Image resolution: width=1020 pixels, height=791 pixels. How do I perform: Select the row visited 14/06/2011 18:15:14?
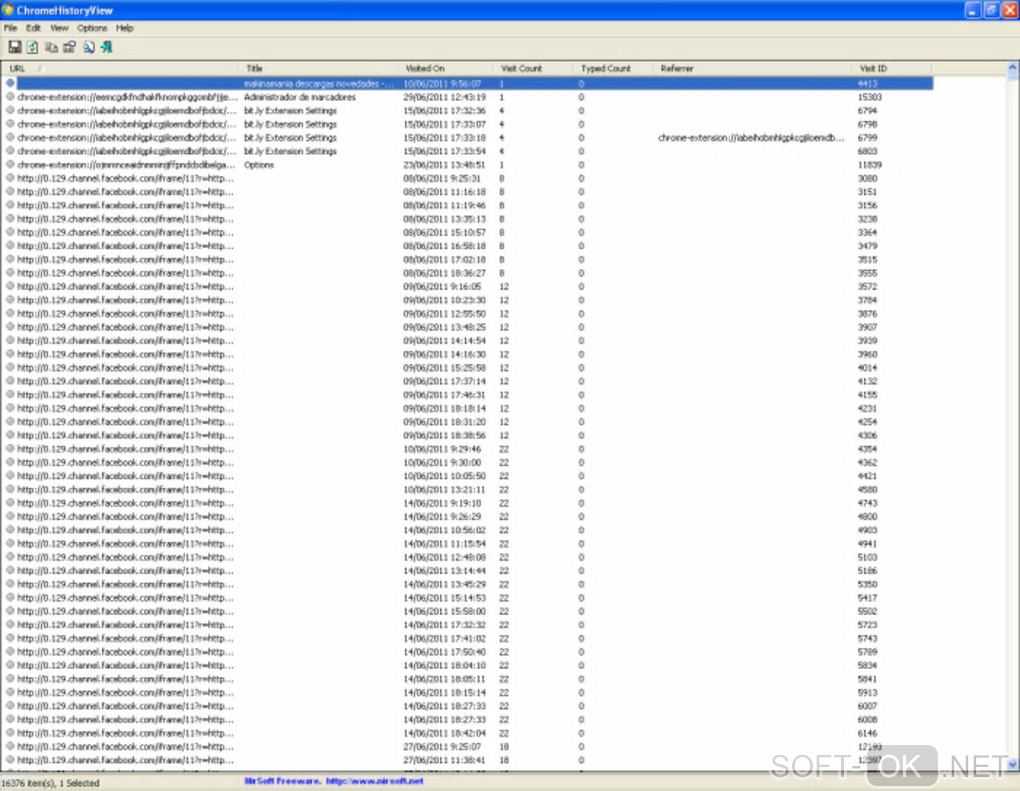click(x=468, y=692)
